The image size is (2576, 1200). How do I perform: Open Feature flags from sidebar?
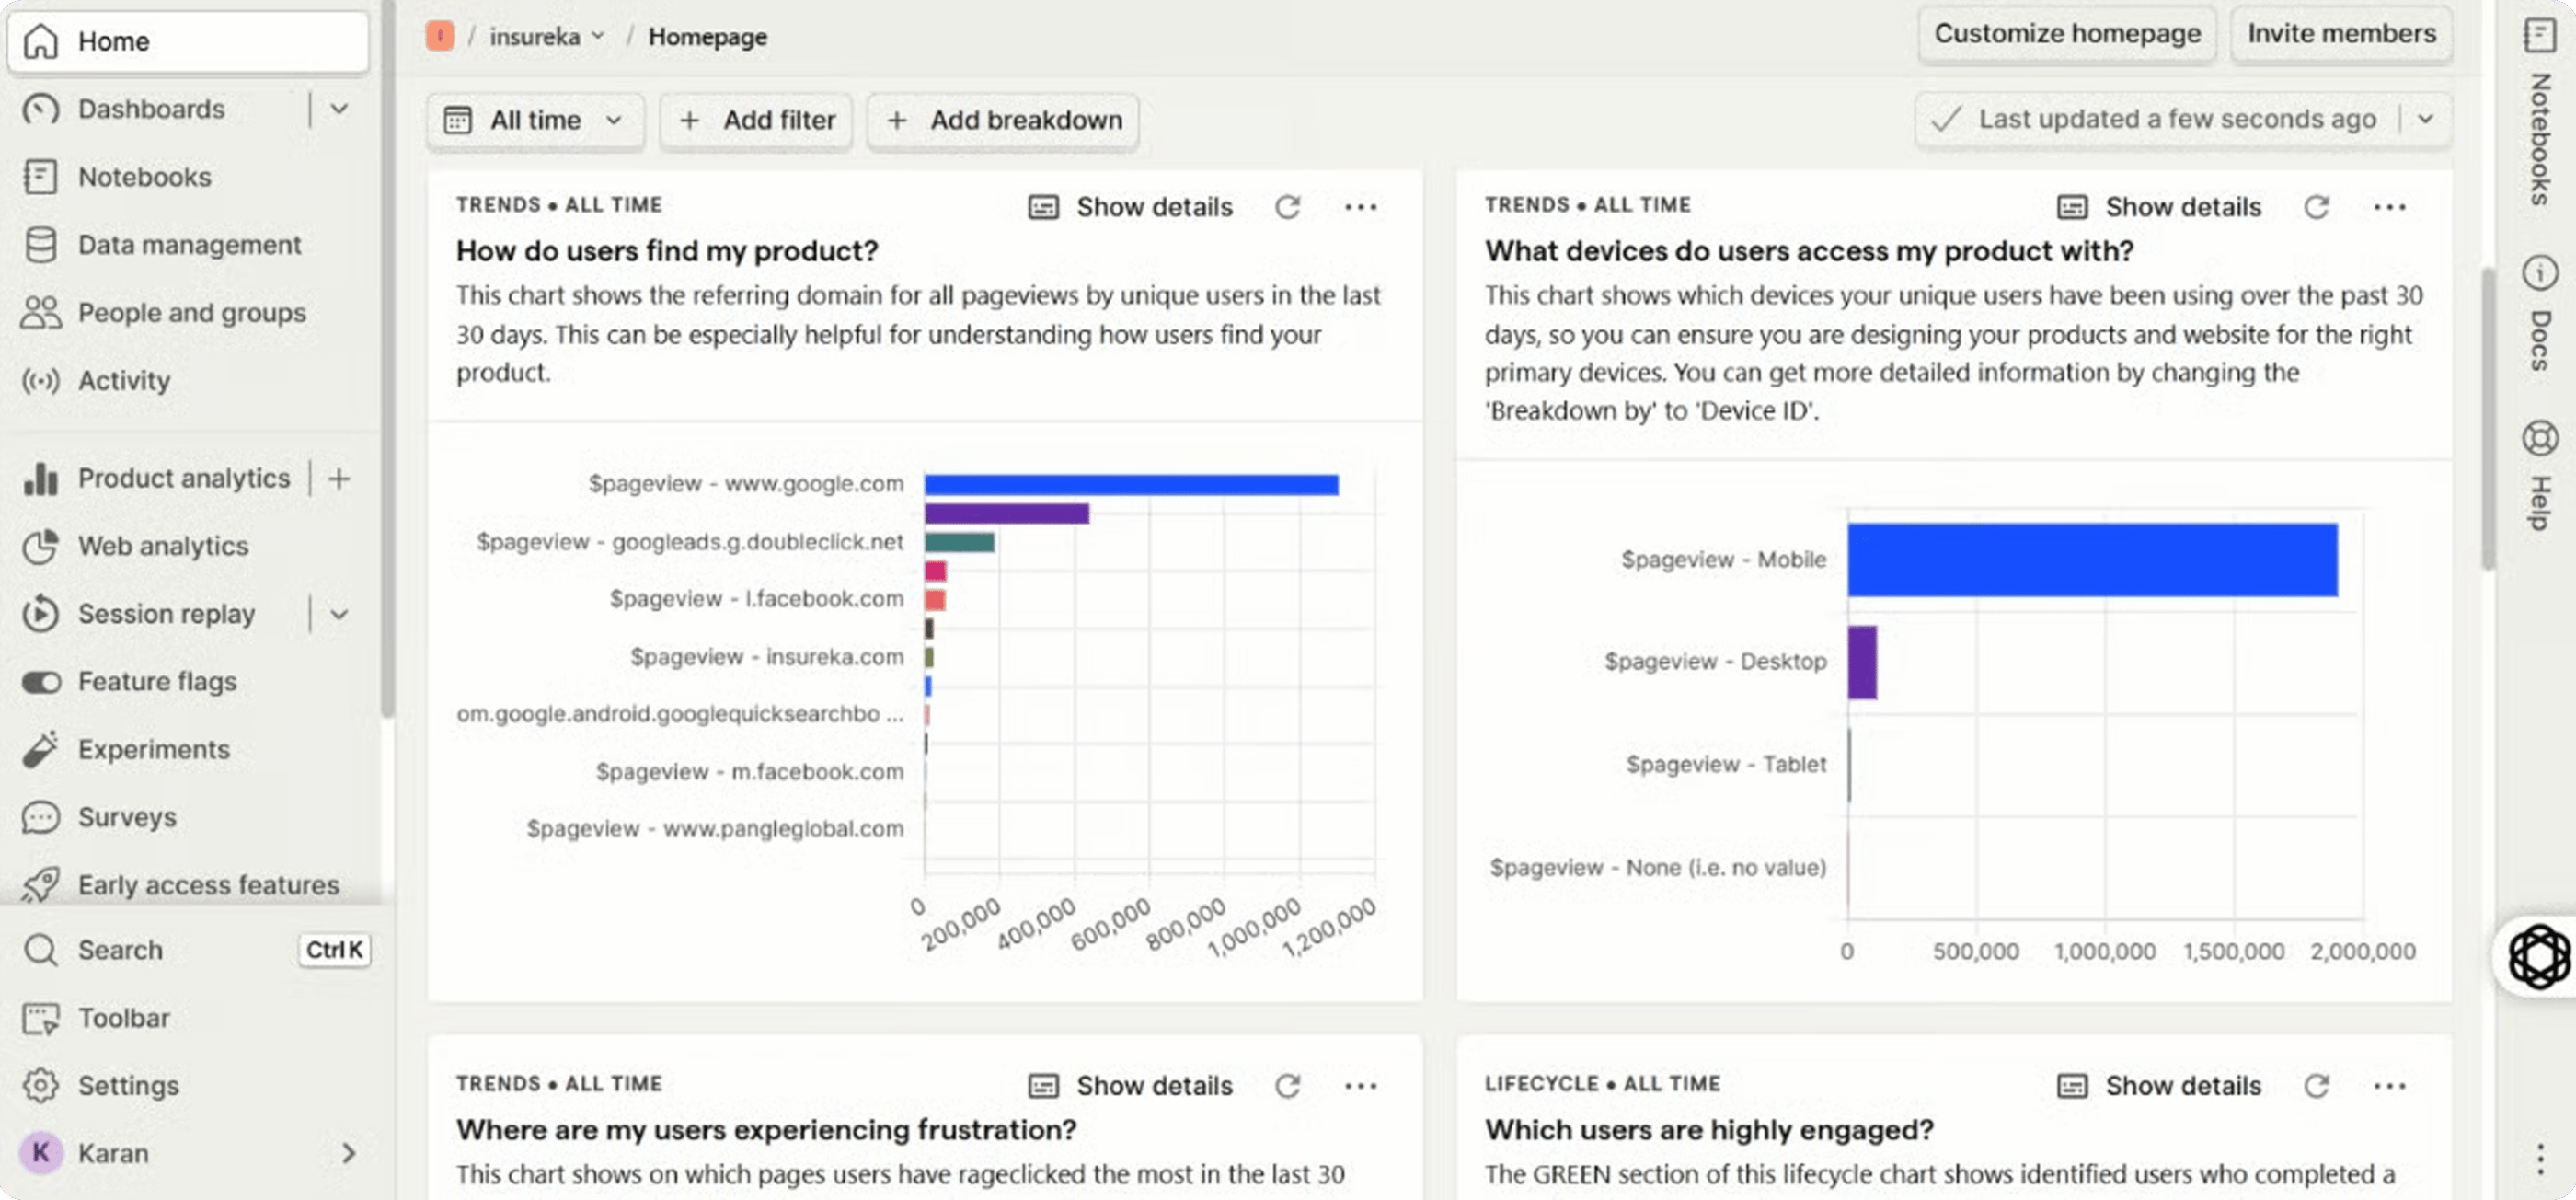coord(157,682)
